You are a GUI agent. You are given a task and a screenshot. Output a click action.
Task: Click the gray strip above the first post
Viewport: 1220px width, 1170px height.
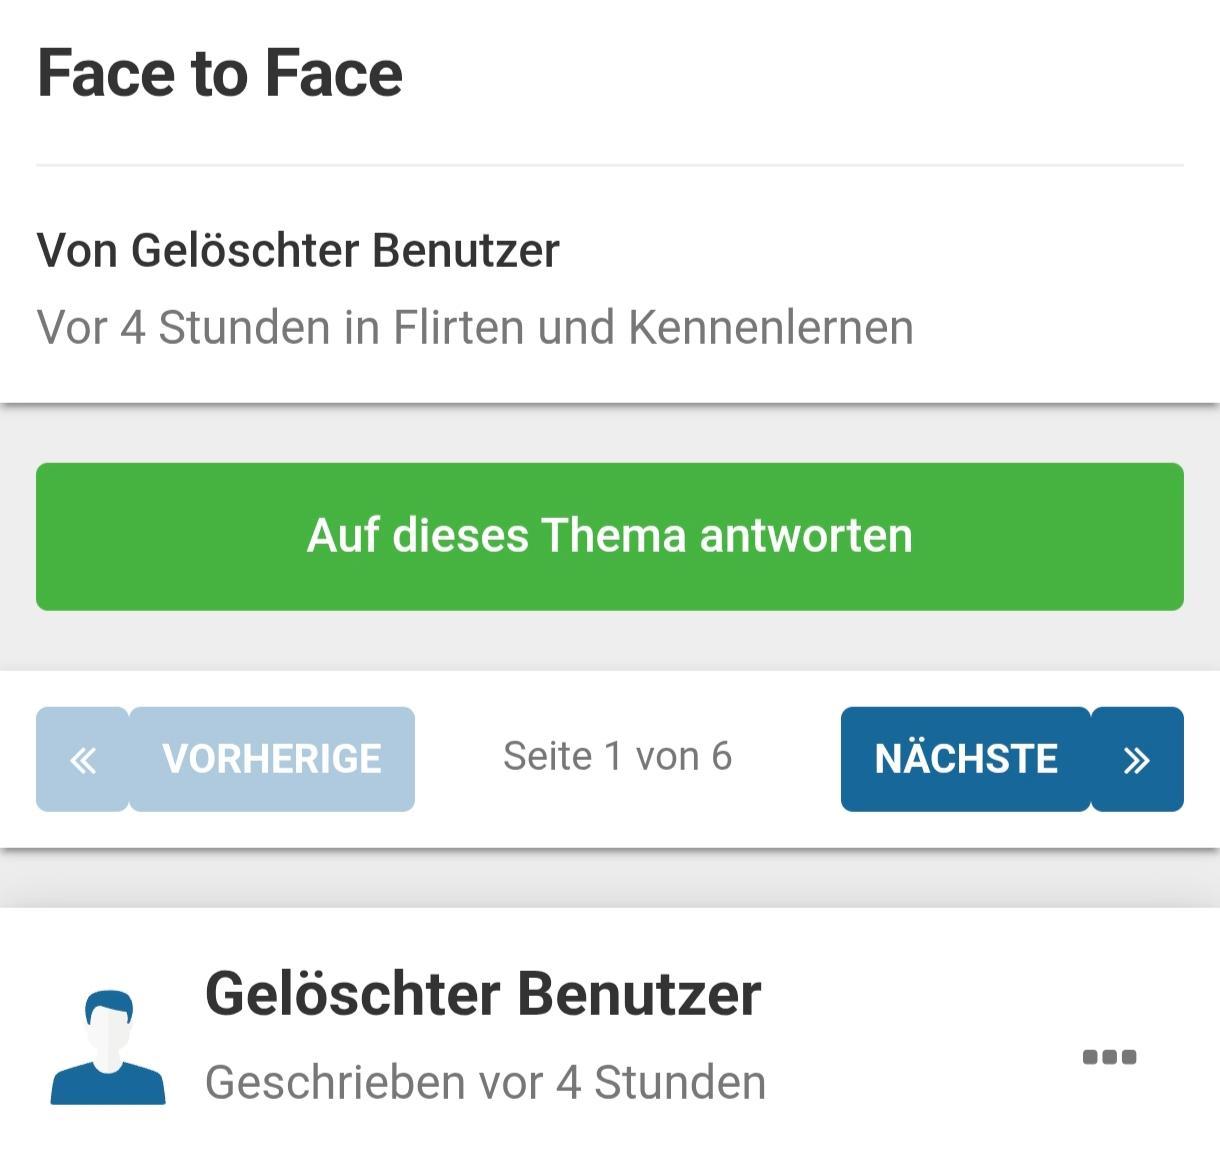click(609, 880)
